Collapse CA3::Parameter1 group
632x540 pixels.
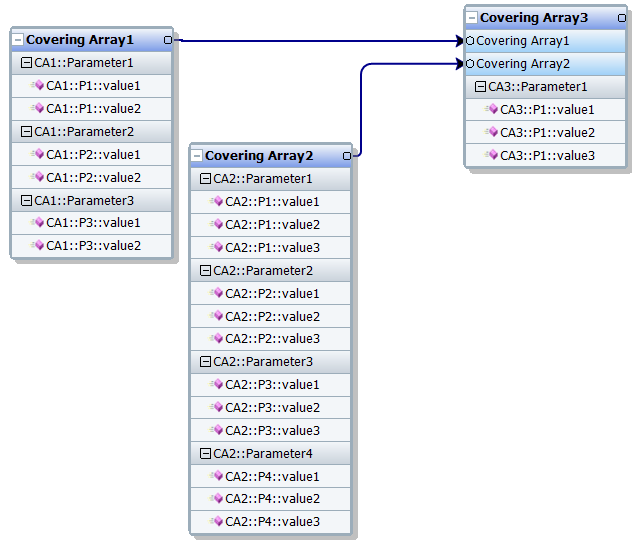click(480, 87)
